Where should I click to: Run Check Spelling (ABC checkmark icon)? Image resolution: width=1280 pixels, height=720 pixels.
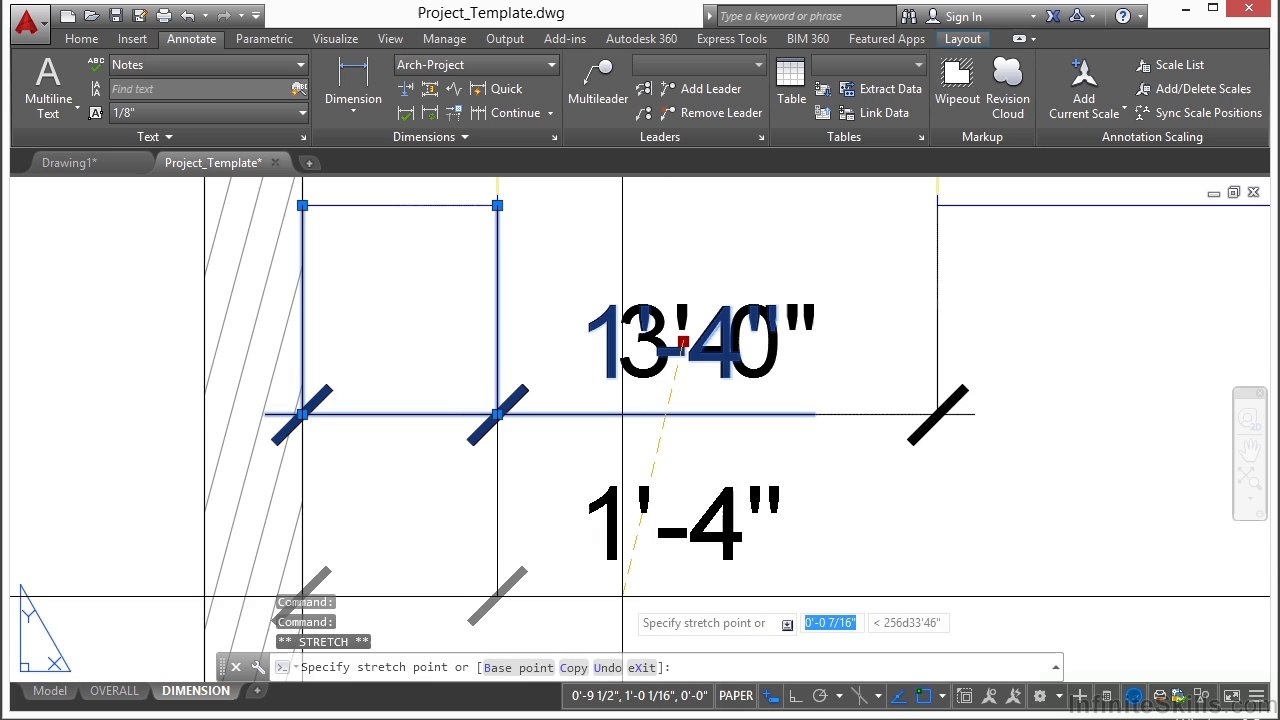click(96, 65)
